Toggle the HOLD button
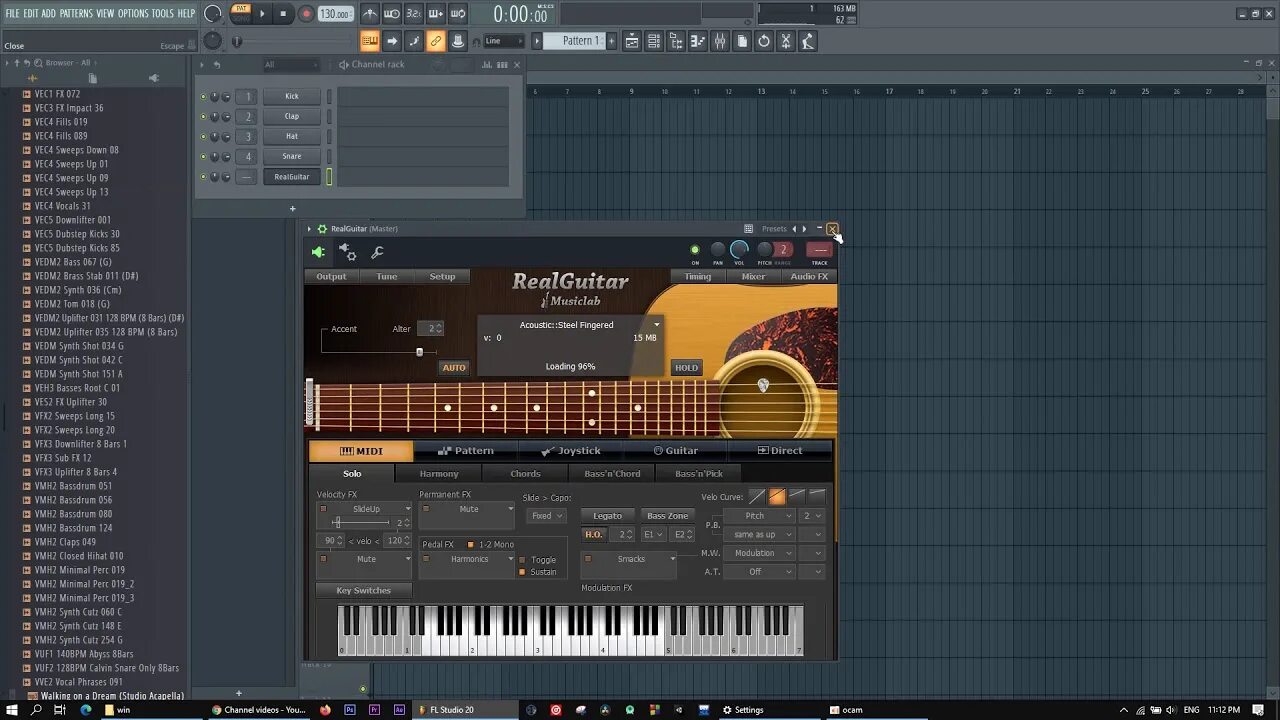 [x=686, y=367]
